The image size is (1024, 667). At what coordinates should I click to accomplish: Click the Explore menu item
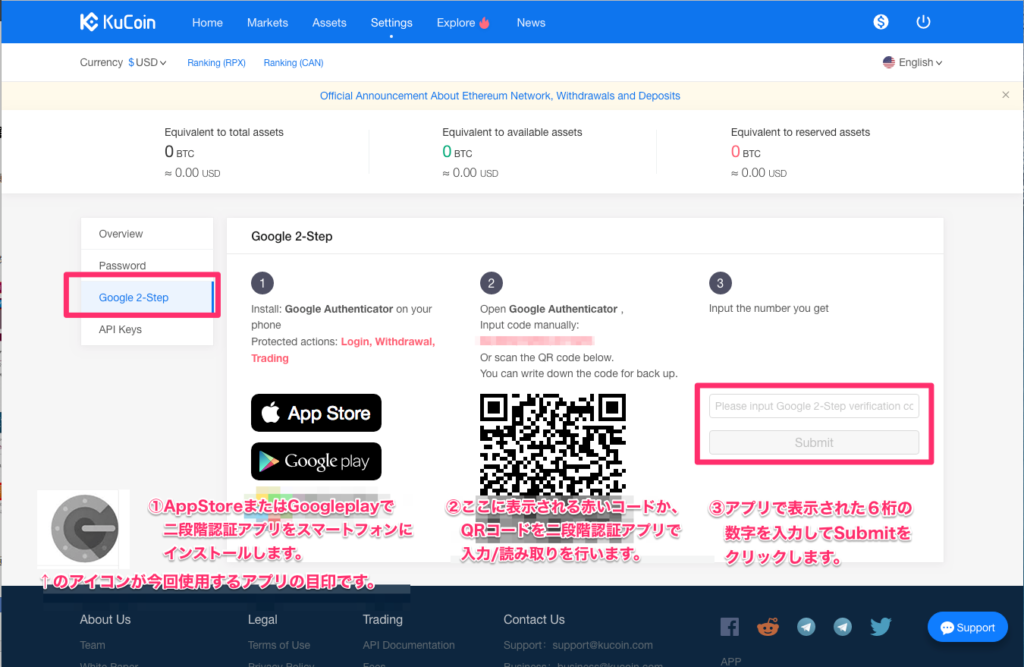pos(463,23)
